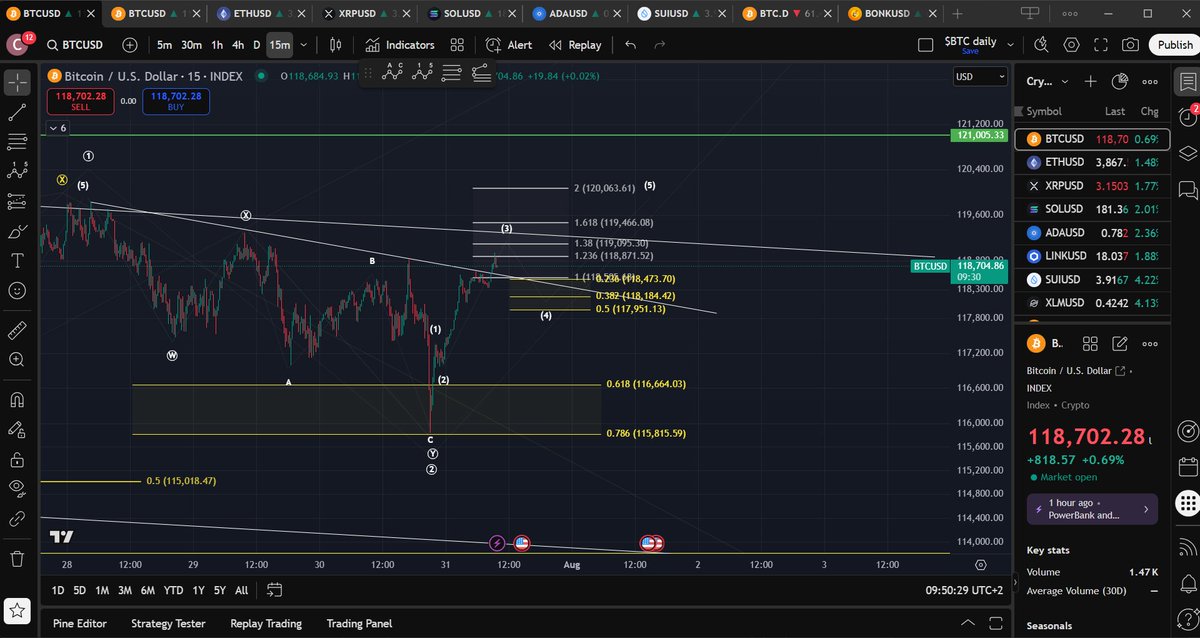1200x638 pixels.
Task: Open the watchlist three-dots menu
Action: 1150,81
